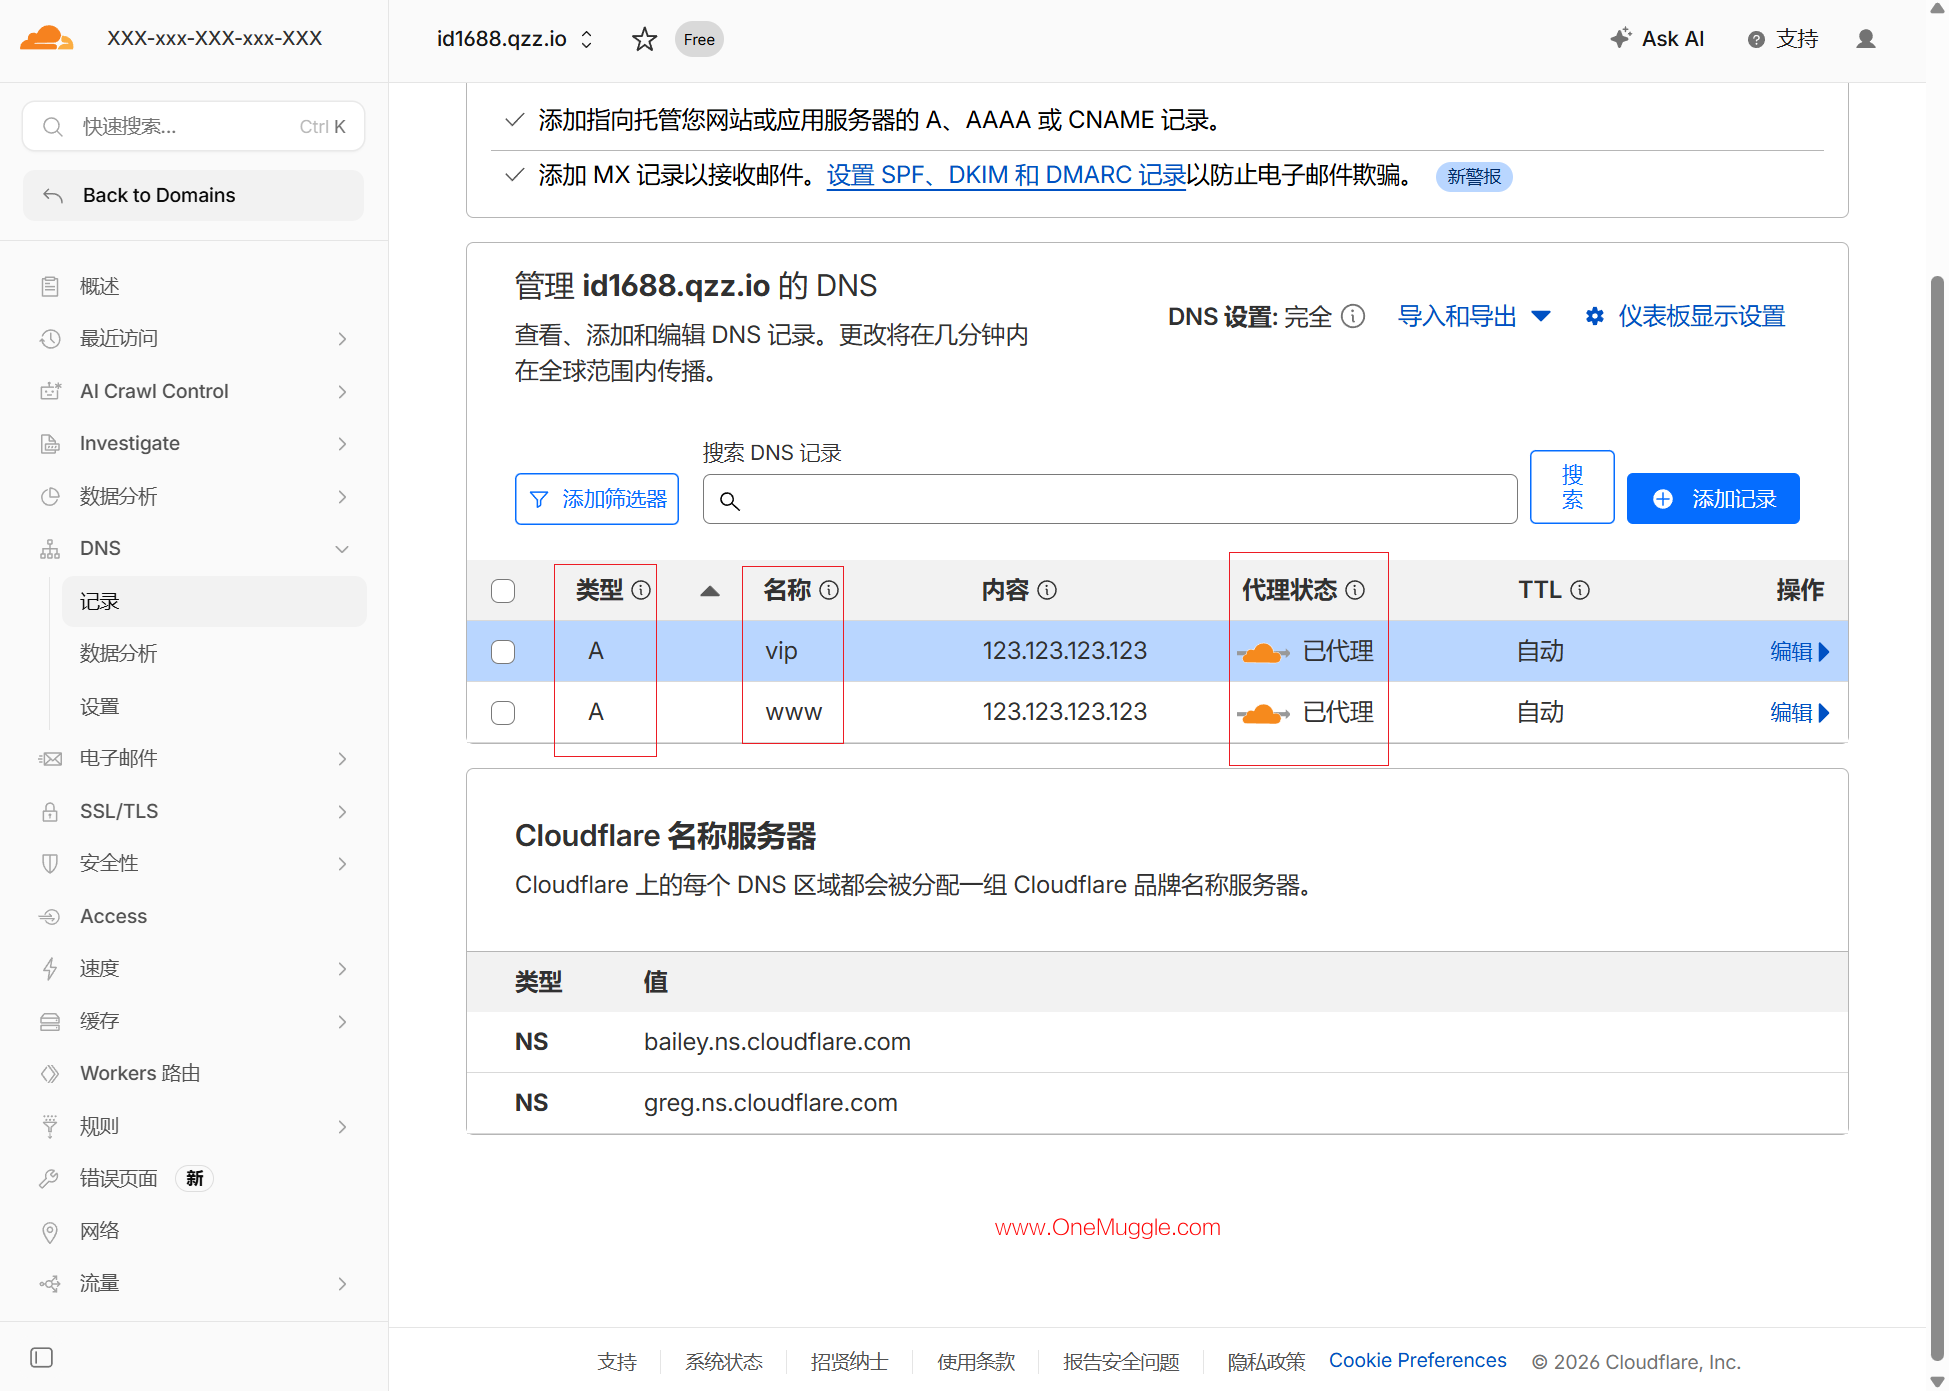Check the box for the www record
1949x1391 pixels.
[503, 713]
